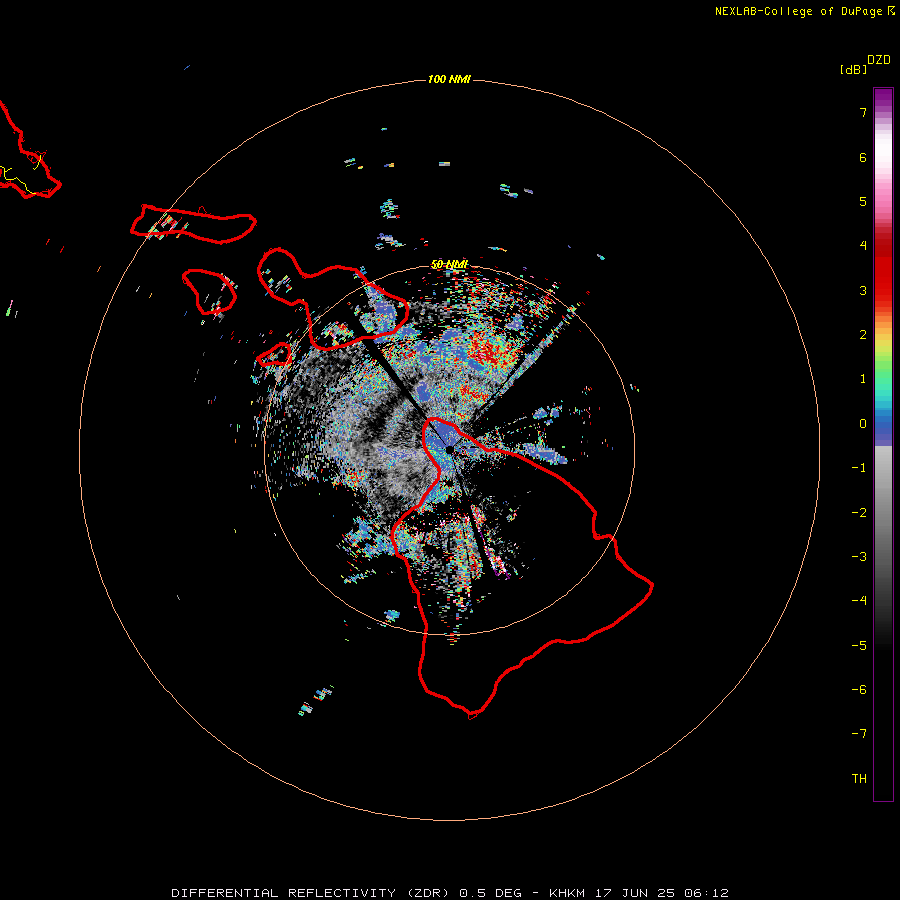Click the black radar site dot at the map center
This screenshot has width=900, height=900.
449,449
